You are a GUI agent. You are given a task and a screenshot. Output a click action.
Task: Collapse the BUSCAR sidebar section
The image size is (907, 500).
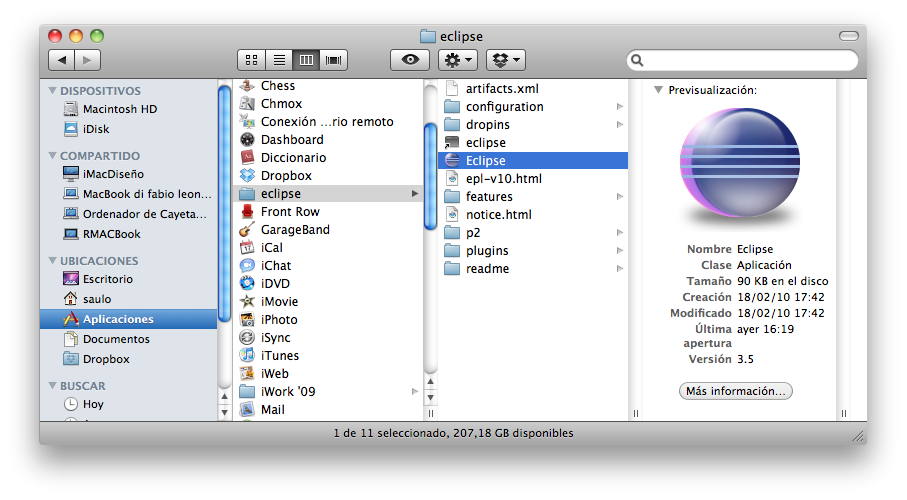tap(53, 385)
